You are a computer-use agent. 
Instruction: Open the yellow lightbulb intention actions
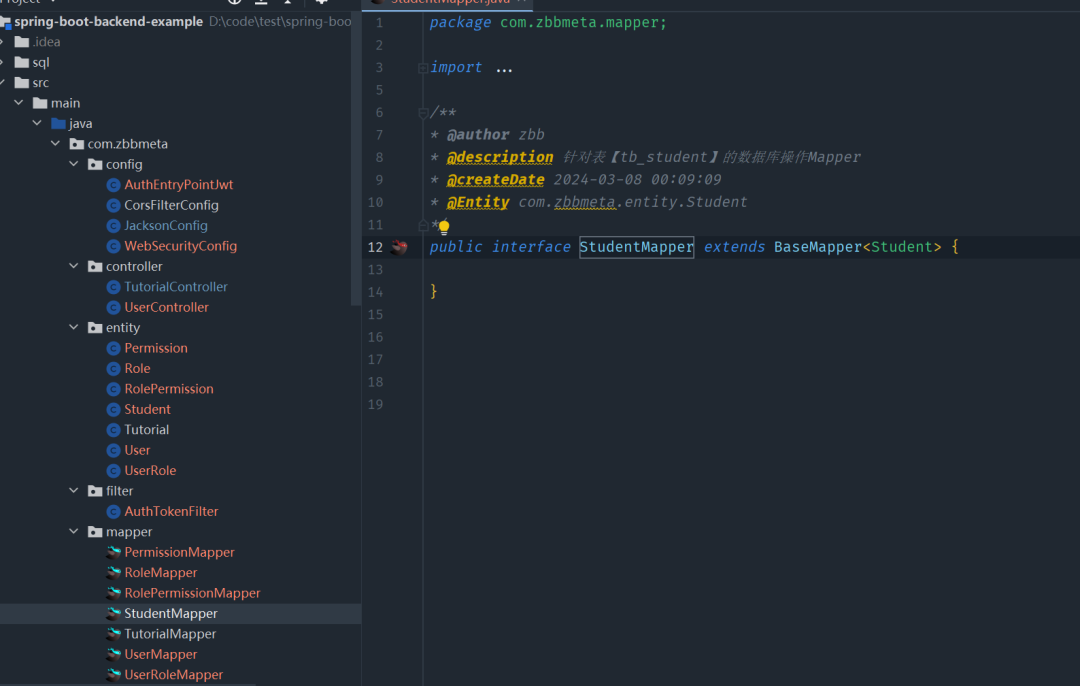pyautogui.click(x=444, y=227)
